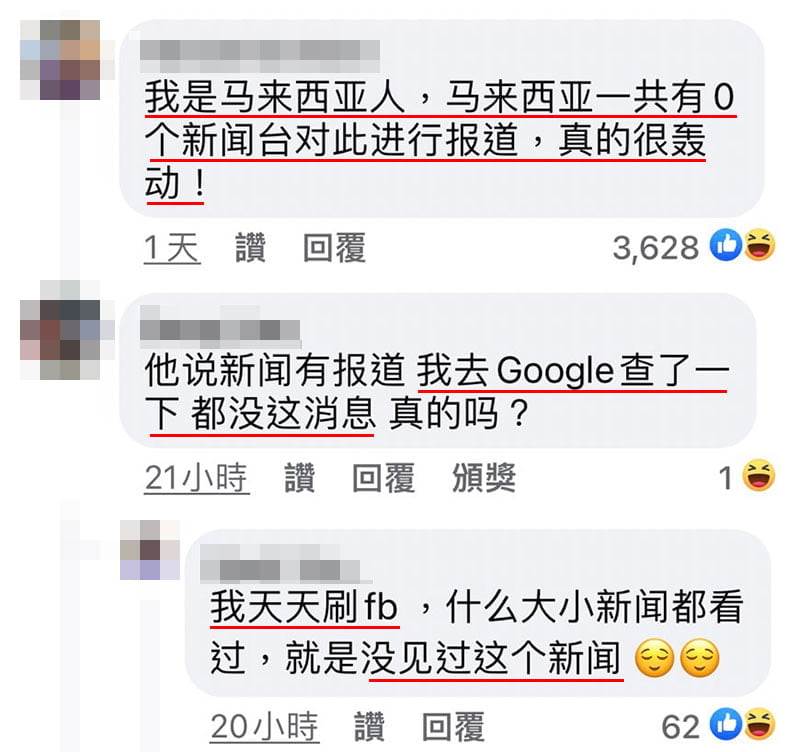Reply to the Google comment via 回覆
The height and width of the screenshot is (752, 800).
[384, 478]
